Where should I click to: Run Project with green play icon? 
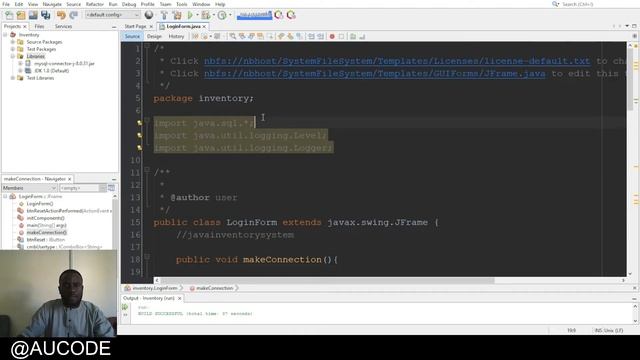coord(190,15)
